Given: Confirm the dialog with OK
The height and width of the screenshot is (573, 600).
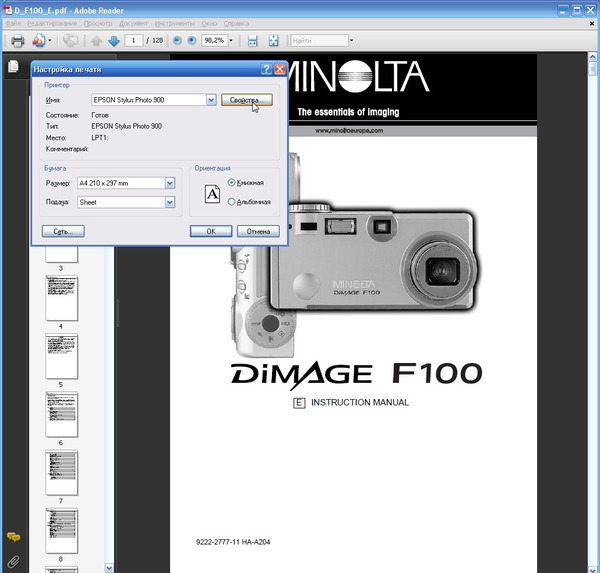Looking at the screenshot, I should (211, 231).
